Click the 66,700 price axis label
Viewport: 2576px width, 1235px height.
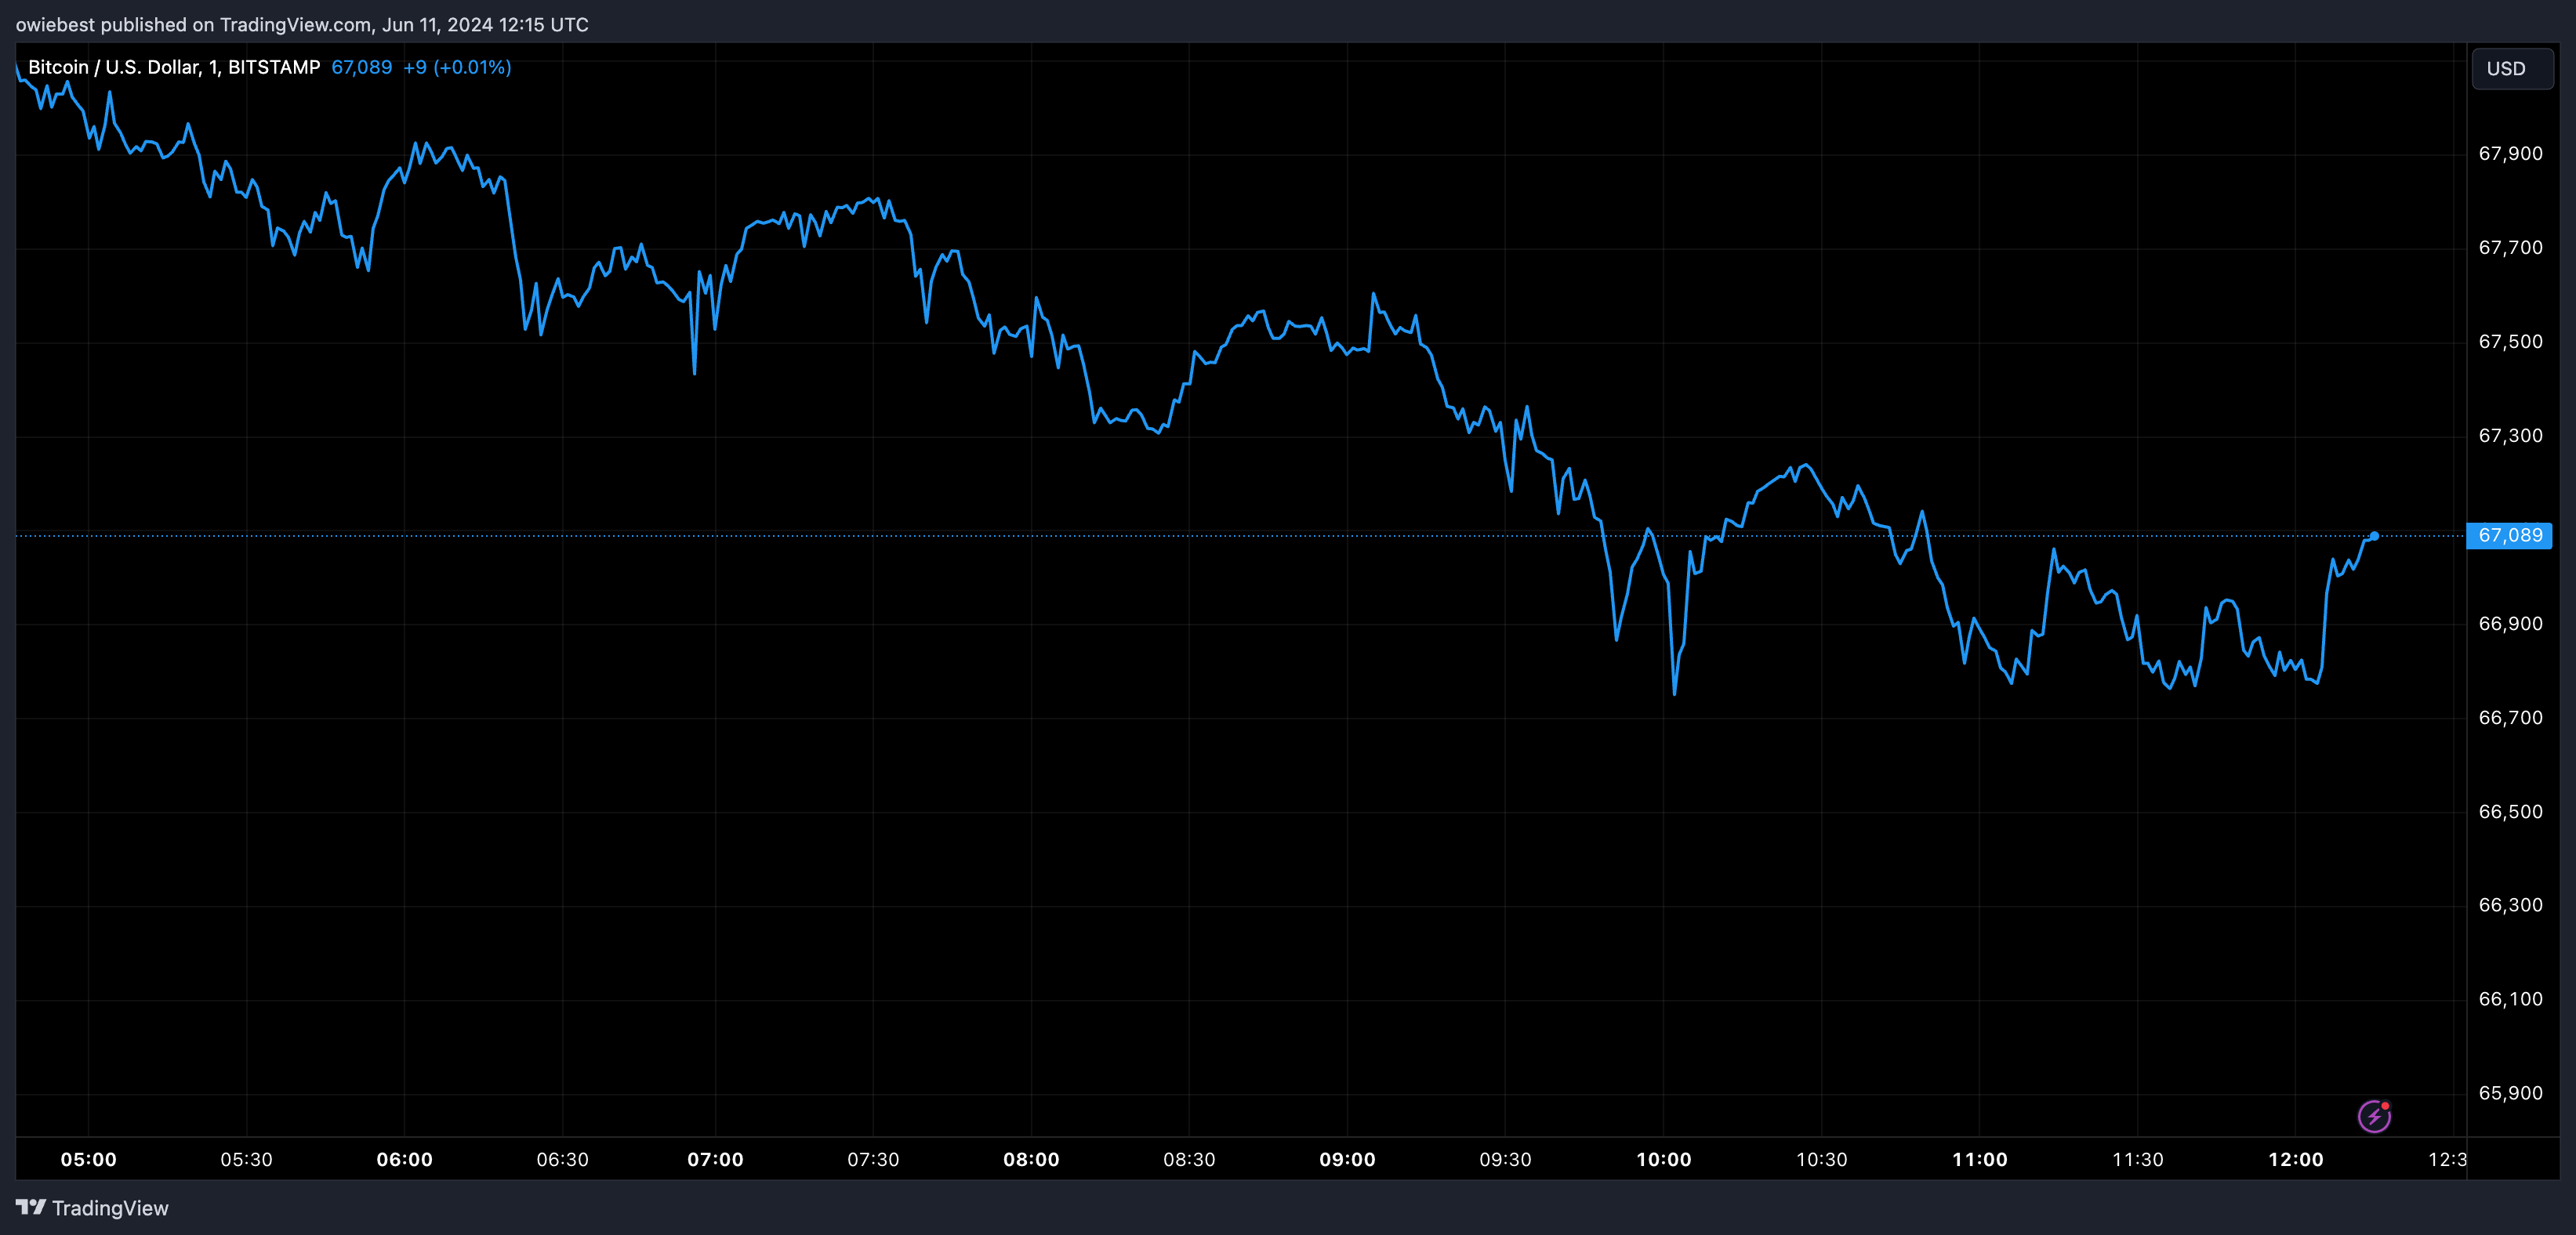[x=2510, y=717]
